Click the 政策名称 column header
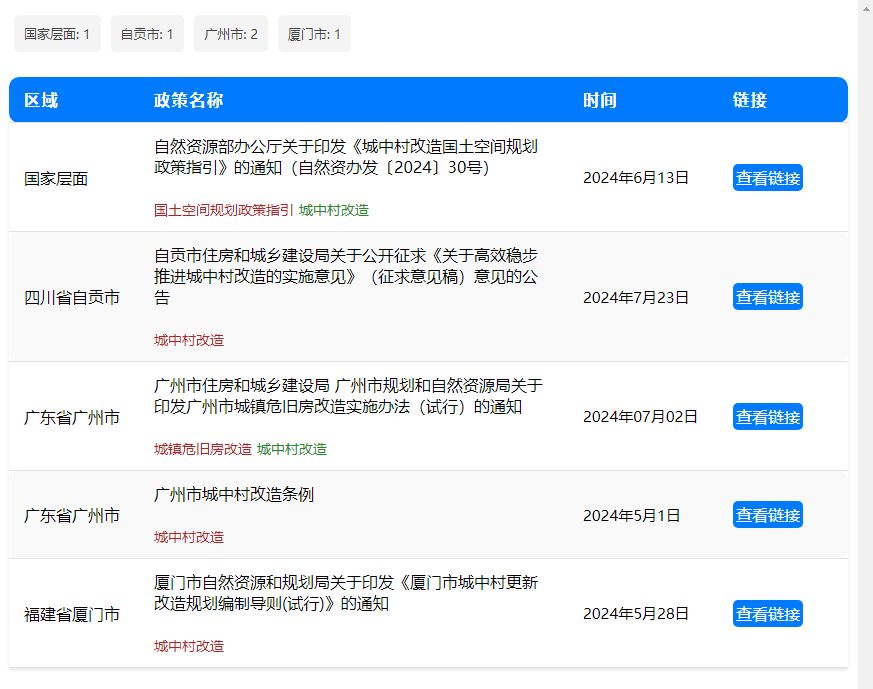Screen dimensions: 873x689 188,100
